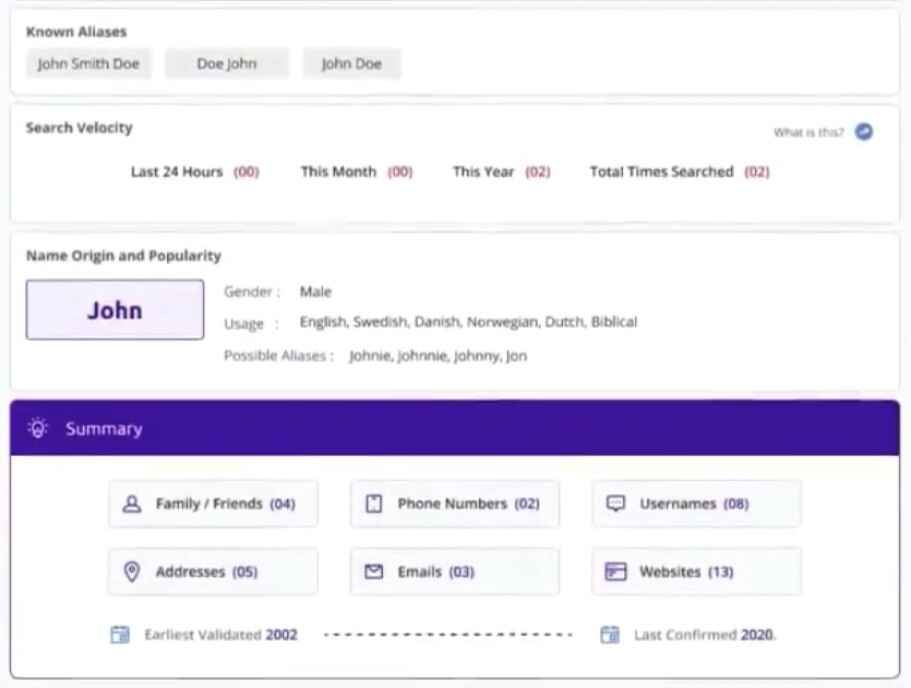This screenshot has width=911, height=688.
Task: Click the This Year search count
Action: 538,172
